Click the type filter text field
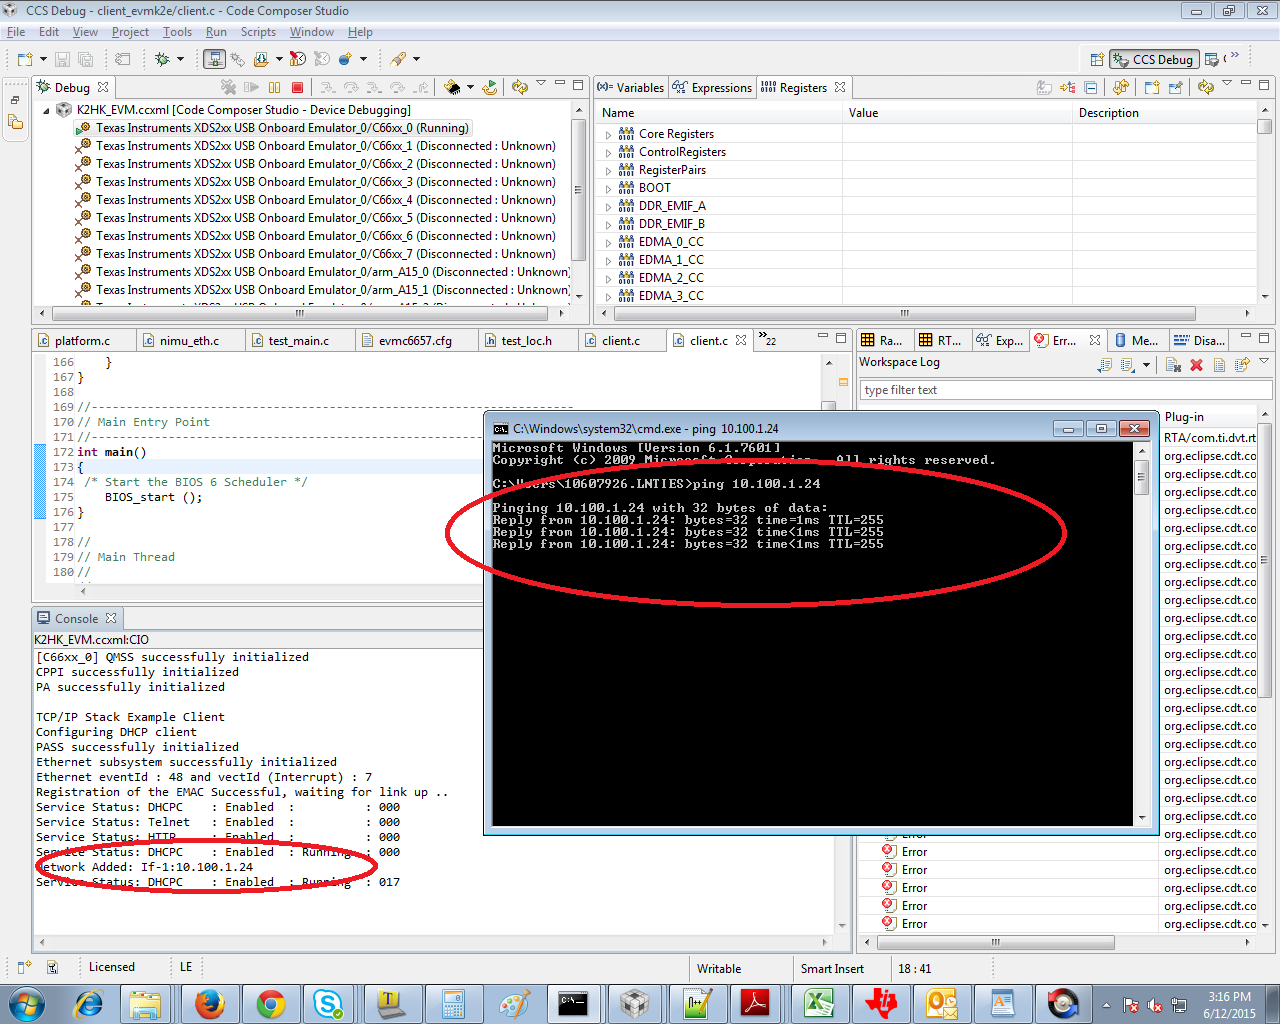The image size is (1280, 1024). [1066, 390]
